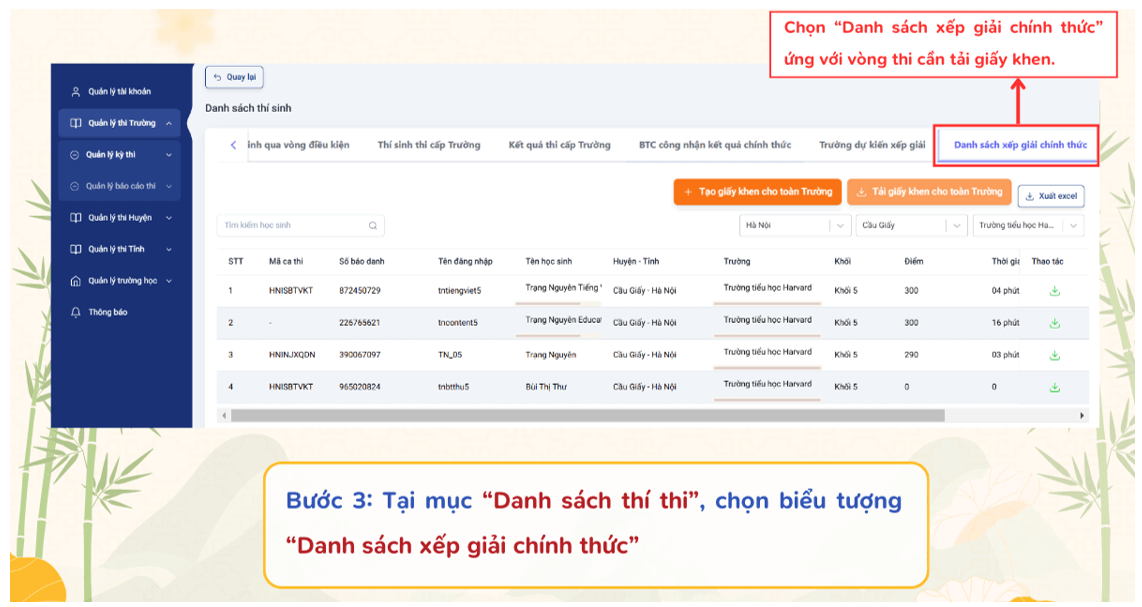The image size is (1142, 607).
Task: Open the Thông báo notification bell
Action: pyautogui.click(x=76, y=311)
